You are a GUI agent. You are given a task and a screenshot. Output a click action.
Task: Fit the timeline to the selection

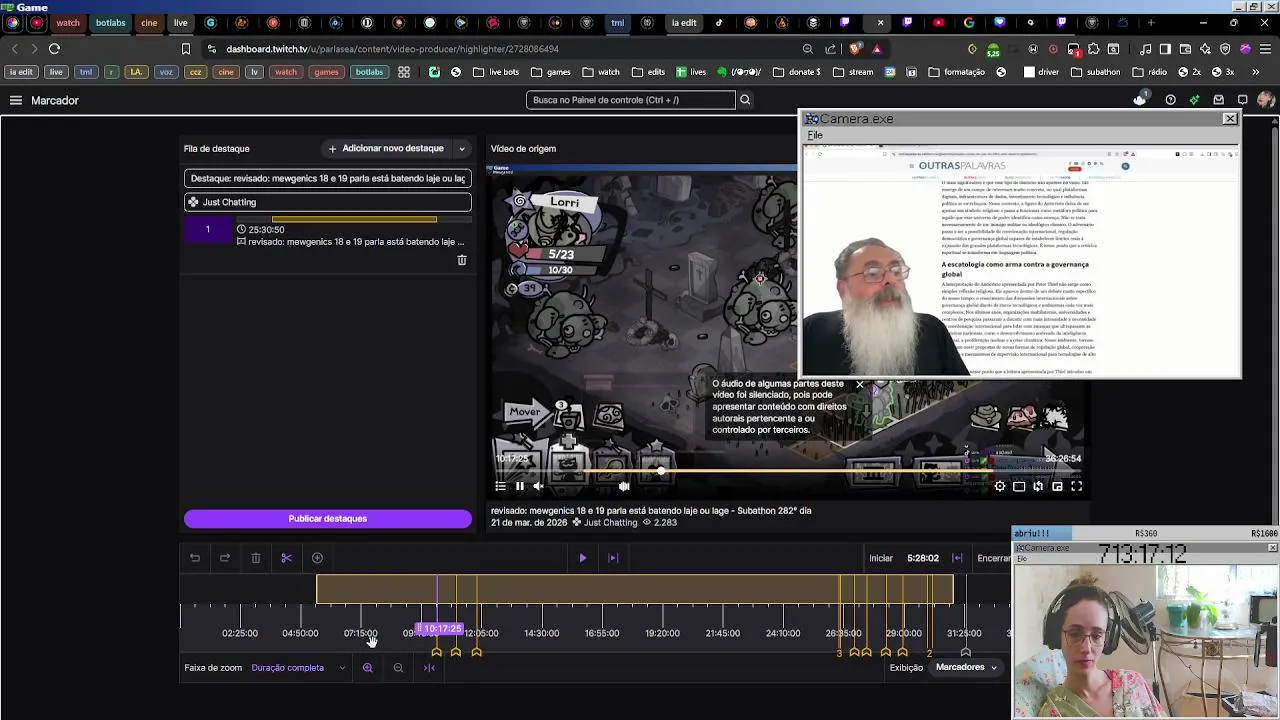click(x=429, y=668)
